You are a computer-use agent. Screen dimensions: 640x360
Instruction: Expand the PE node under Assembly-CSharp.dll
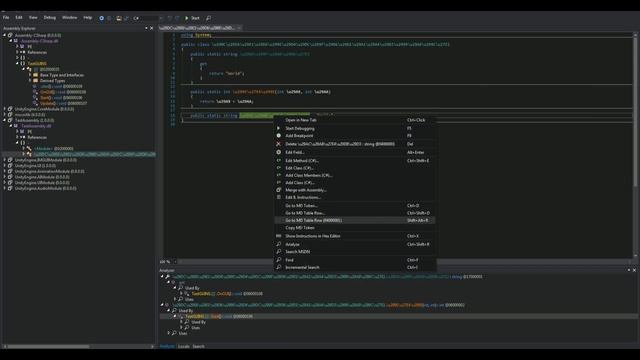(x=18, y=47)
